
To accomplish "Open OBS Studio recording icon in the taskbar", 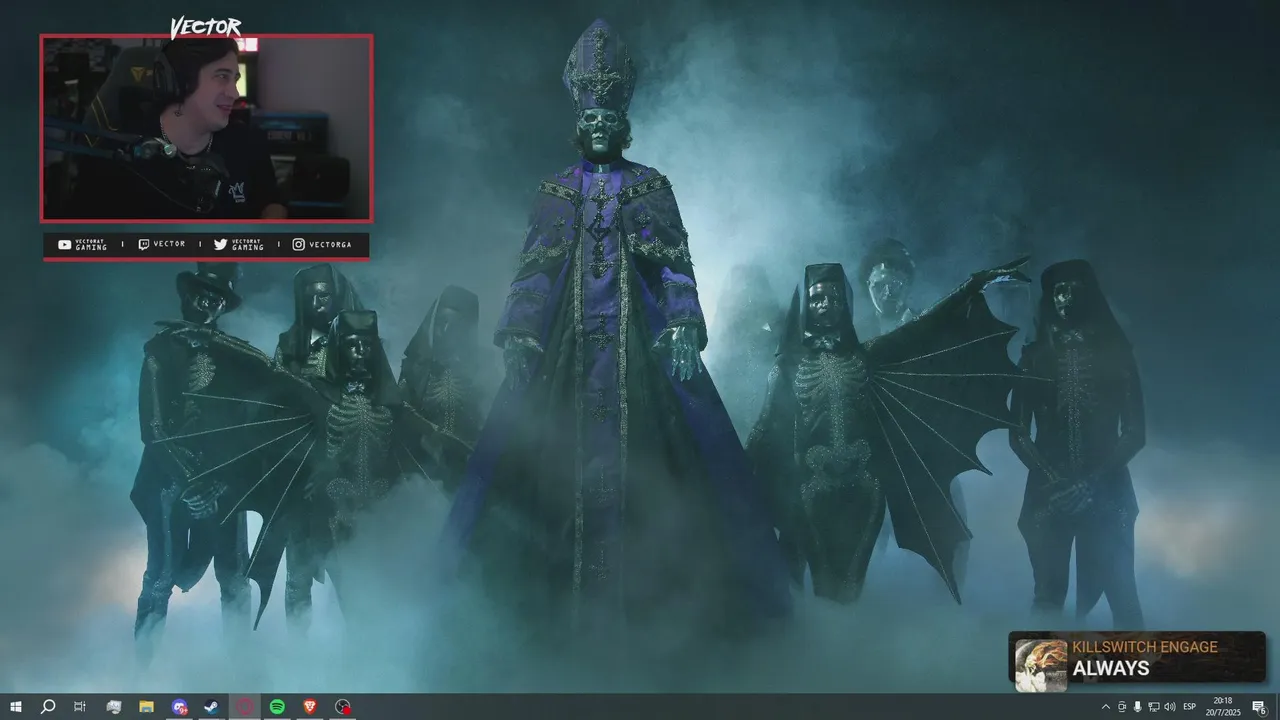I will pos(343,707).
